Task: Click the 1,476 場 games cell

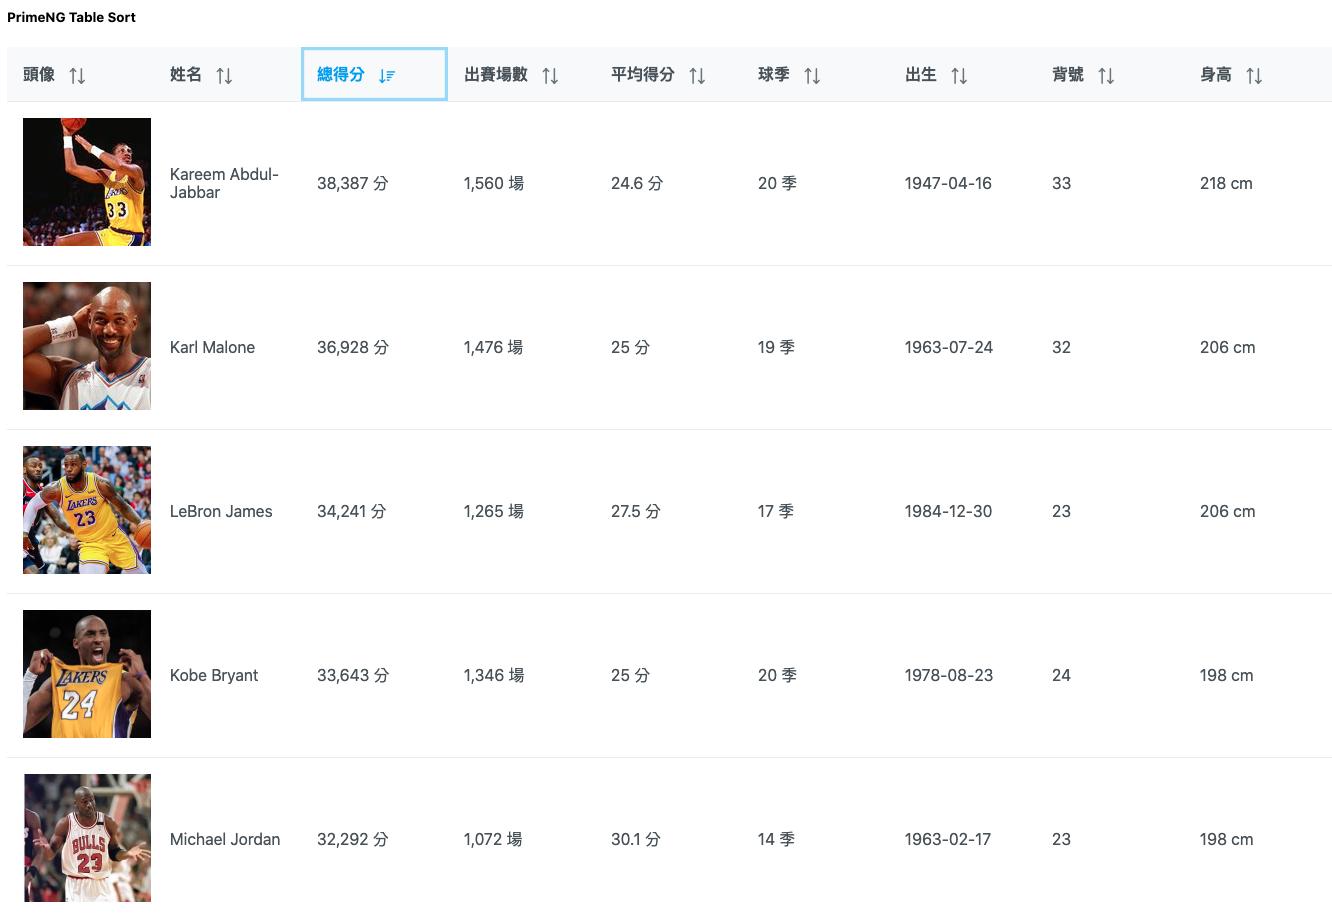Action: click(494, 348)
